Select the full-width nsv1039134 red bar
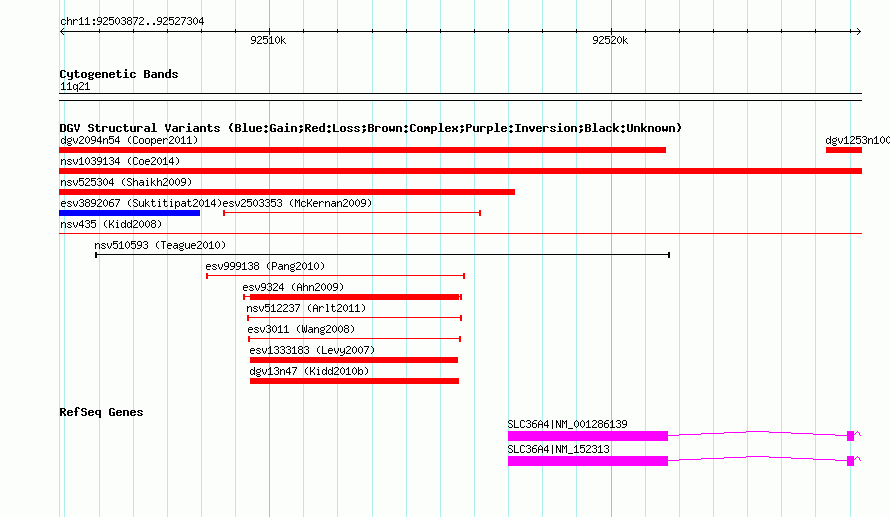The image size is (890, 517). (x=460, y=171)
